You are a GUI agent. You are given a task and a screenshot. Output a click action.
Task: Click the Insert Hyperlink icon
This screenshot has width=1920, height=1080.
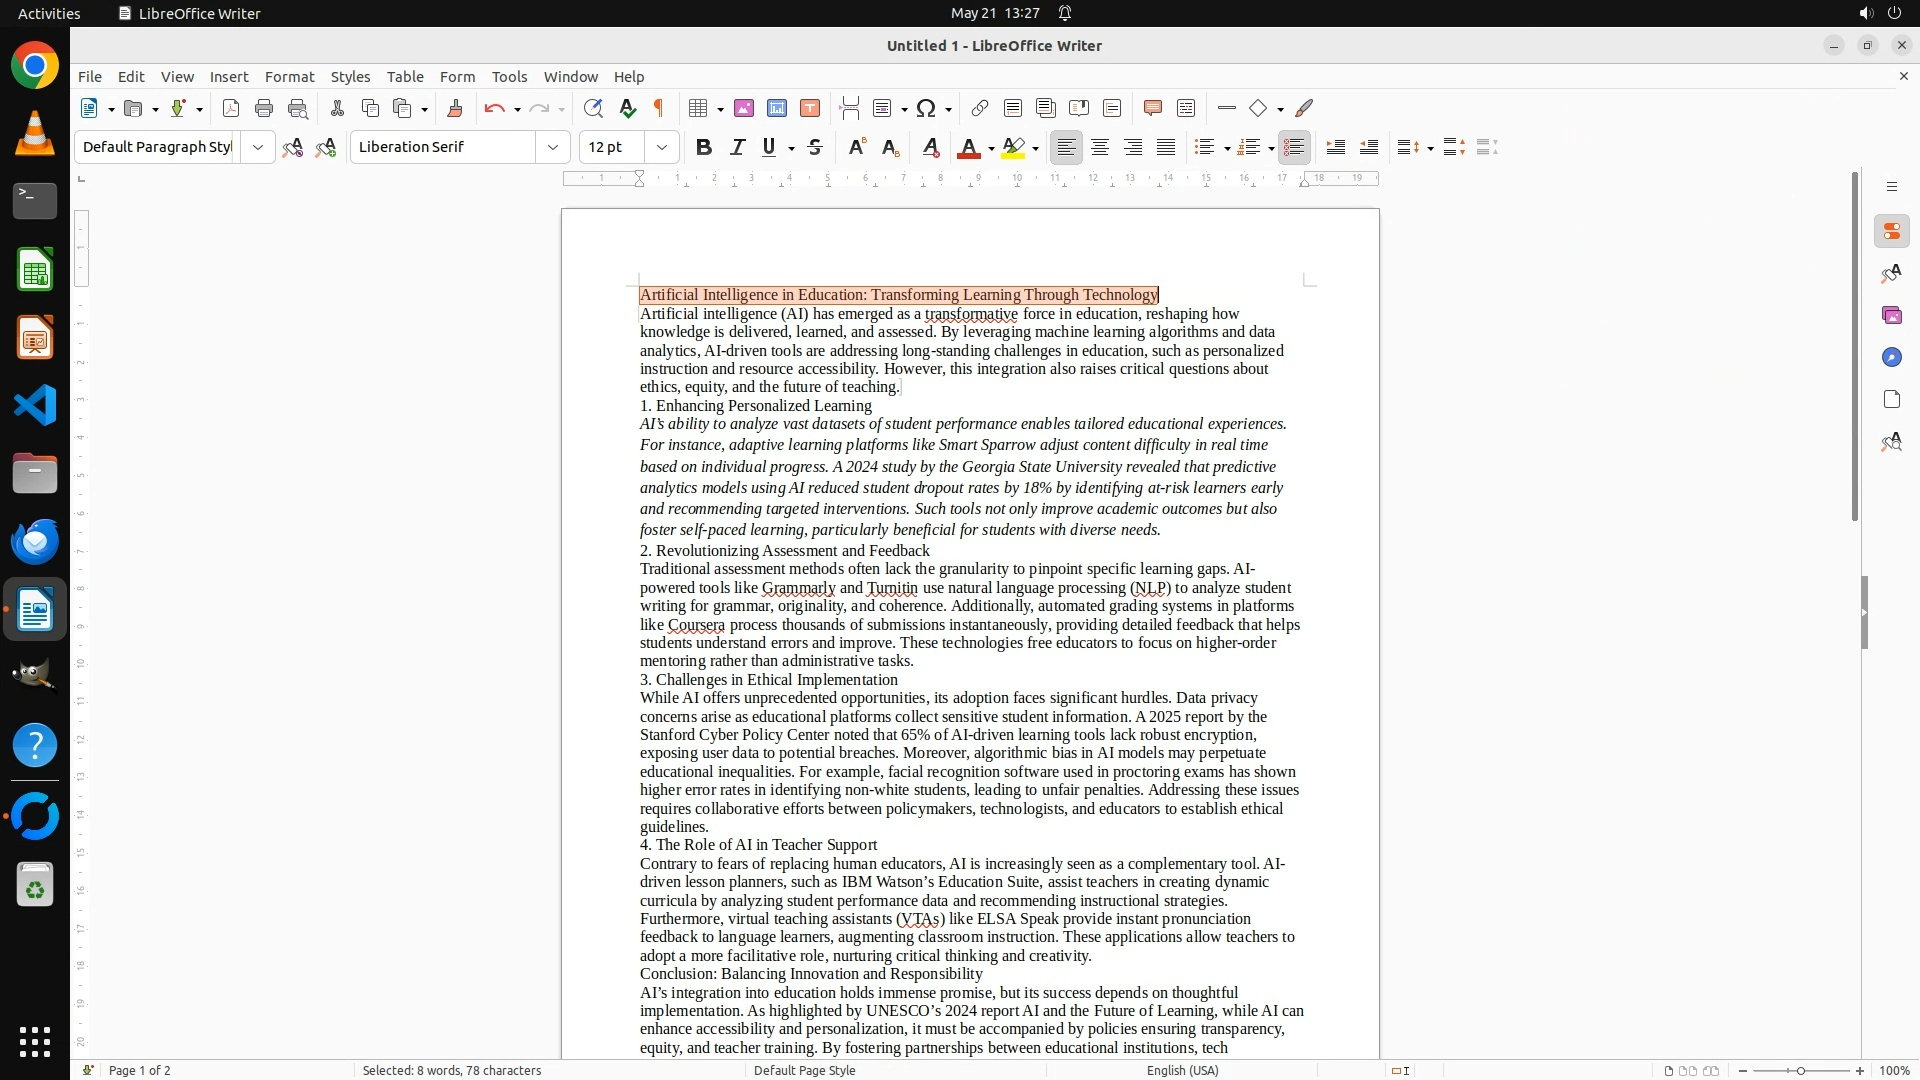[980, 108]
